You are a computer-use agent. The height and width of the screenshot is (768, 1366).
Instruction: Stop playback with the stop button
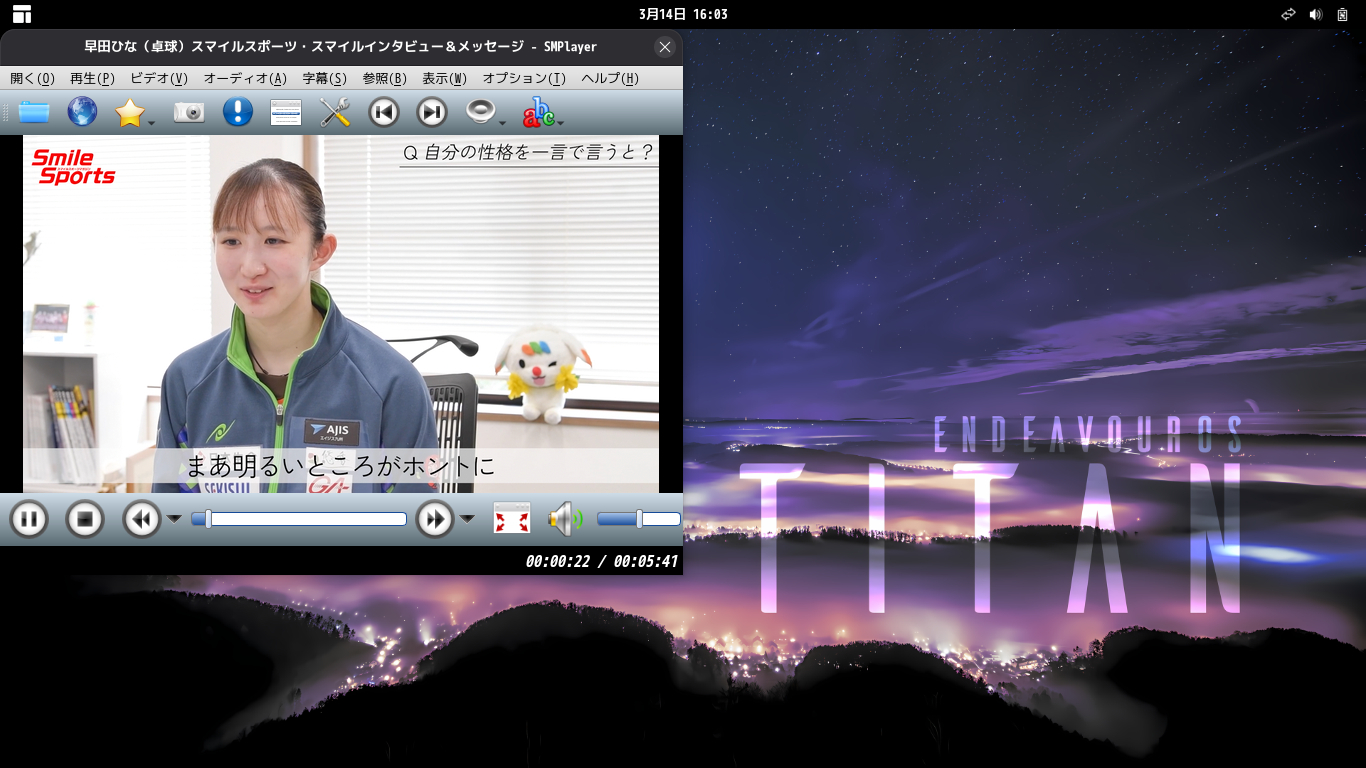click(85, 519)
